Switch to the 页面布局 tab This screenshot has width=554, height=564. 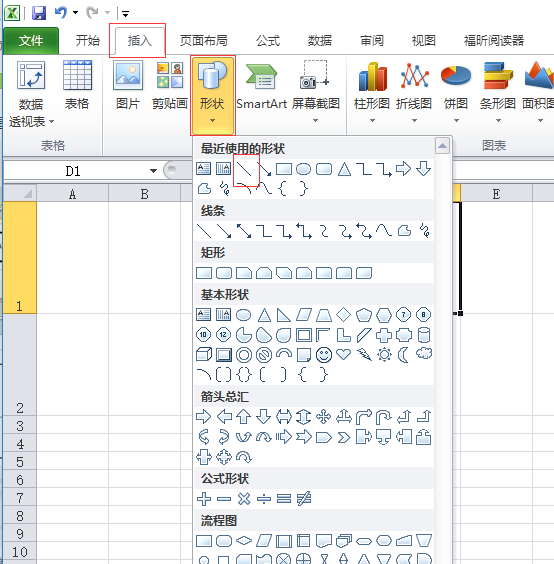204,41
